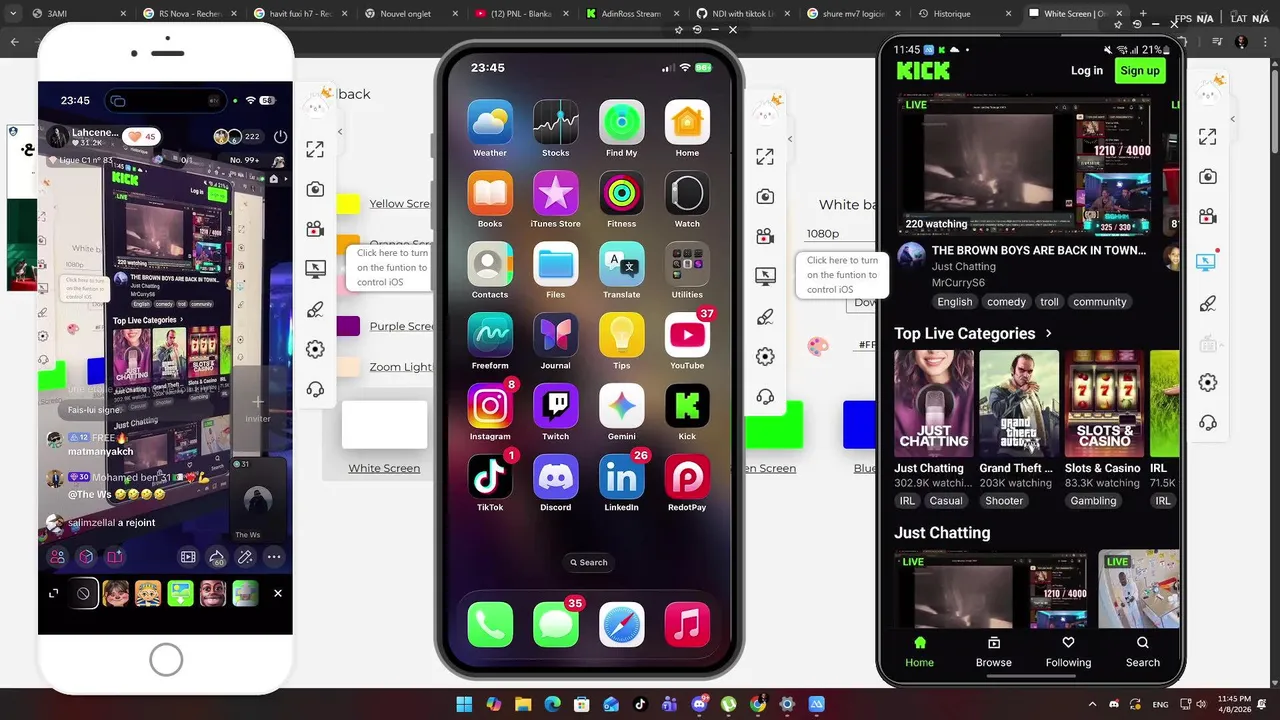1280x720 pixels.
Task: Select the no-effect circle in TikTok effects tray
Action: tap(84, 593)
